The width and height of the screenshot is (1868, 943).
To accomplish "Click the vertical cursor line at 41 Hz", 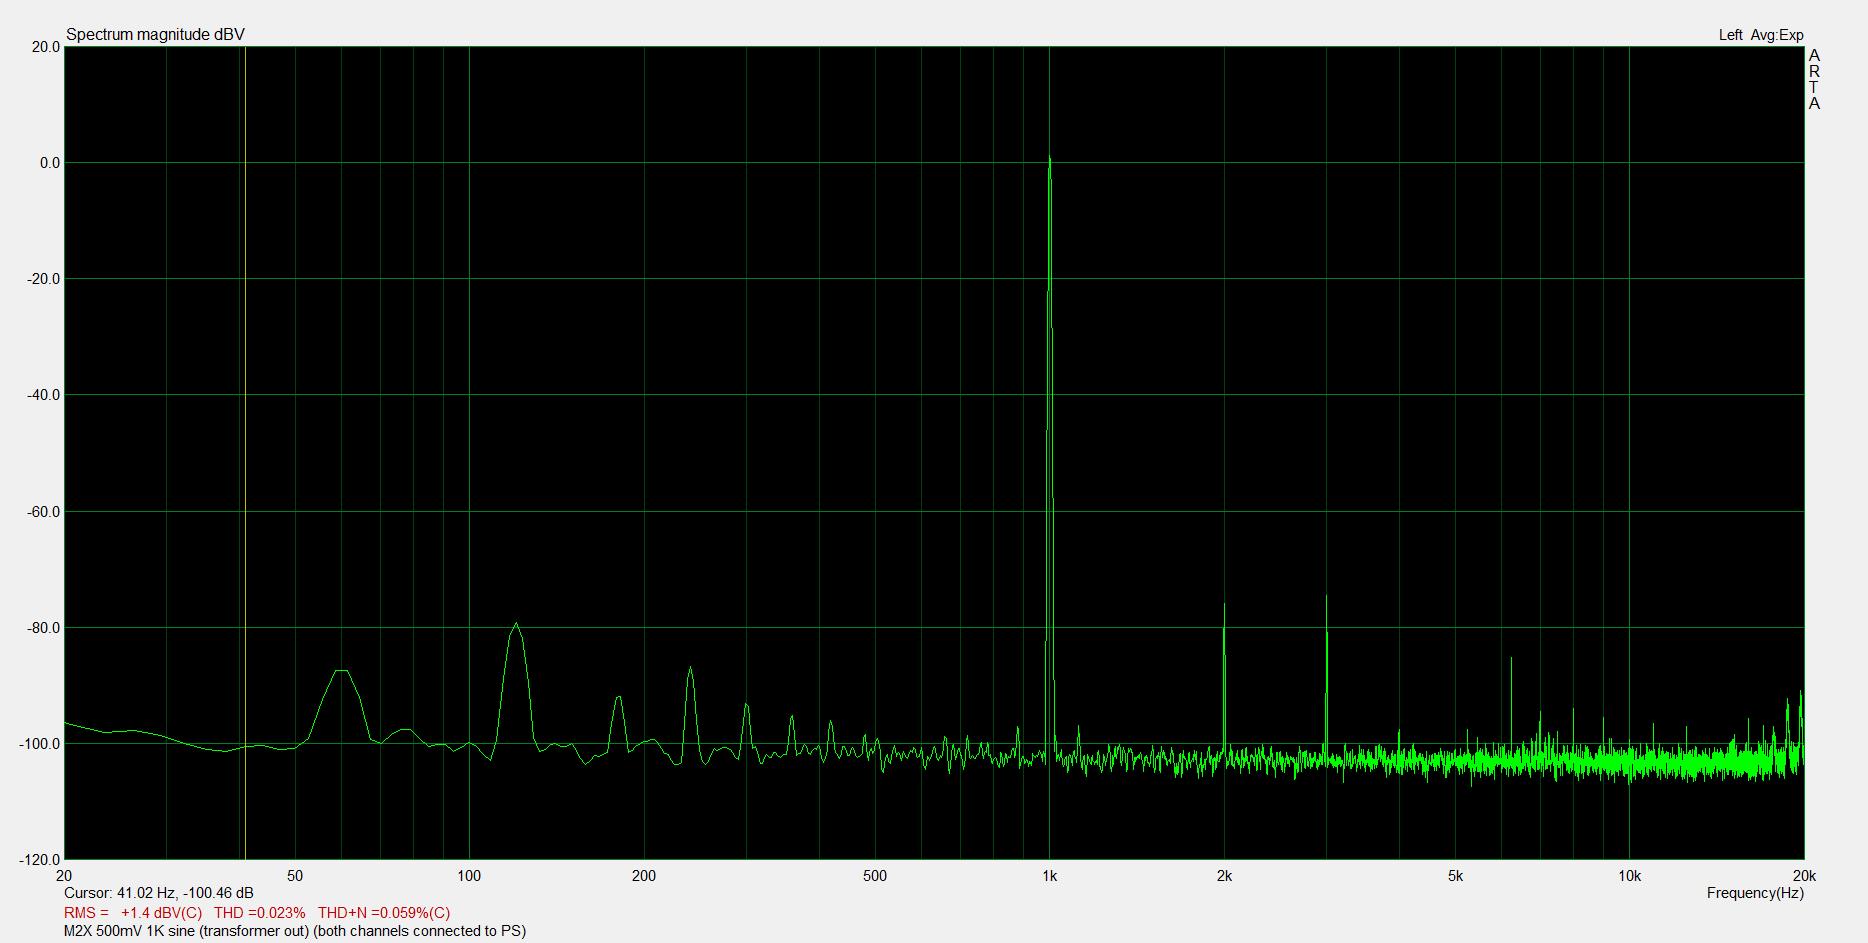I will 245,452.
